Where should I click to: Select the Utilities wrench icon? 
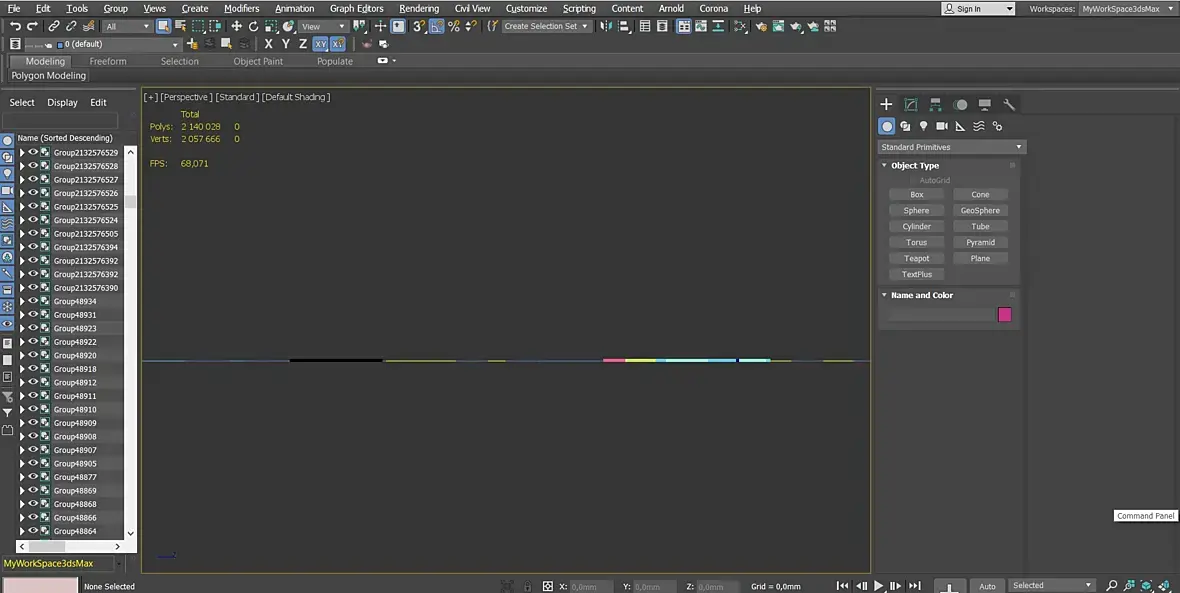(1009, 105)
